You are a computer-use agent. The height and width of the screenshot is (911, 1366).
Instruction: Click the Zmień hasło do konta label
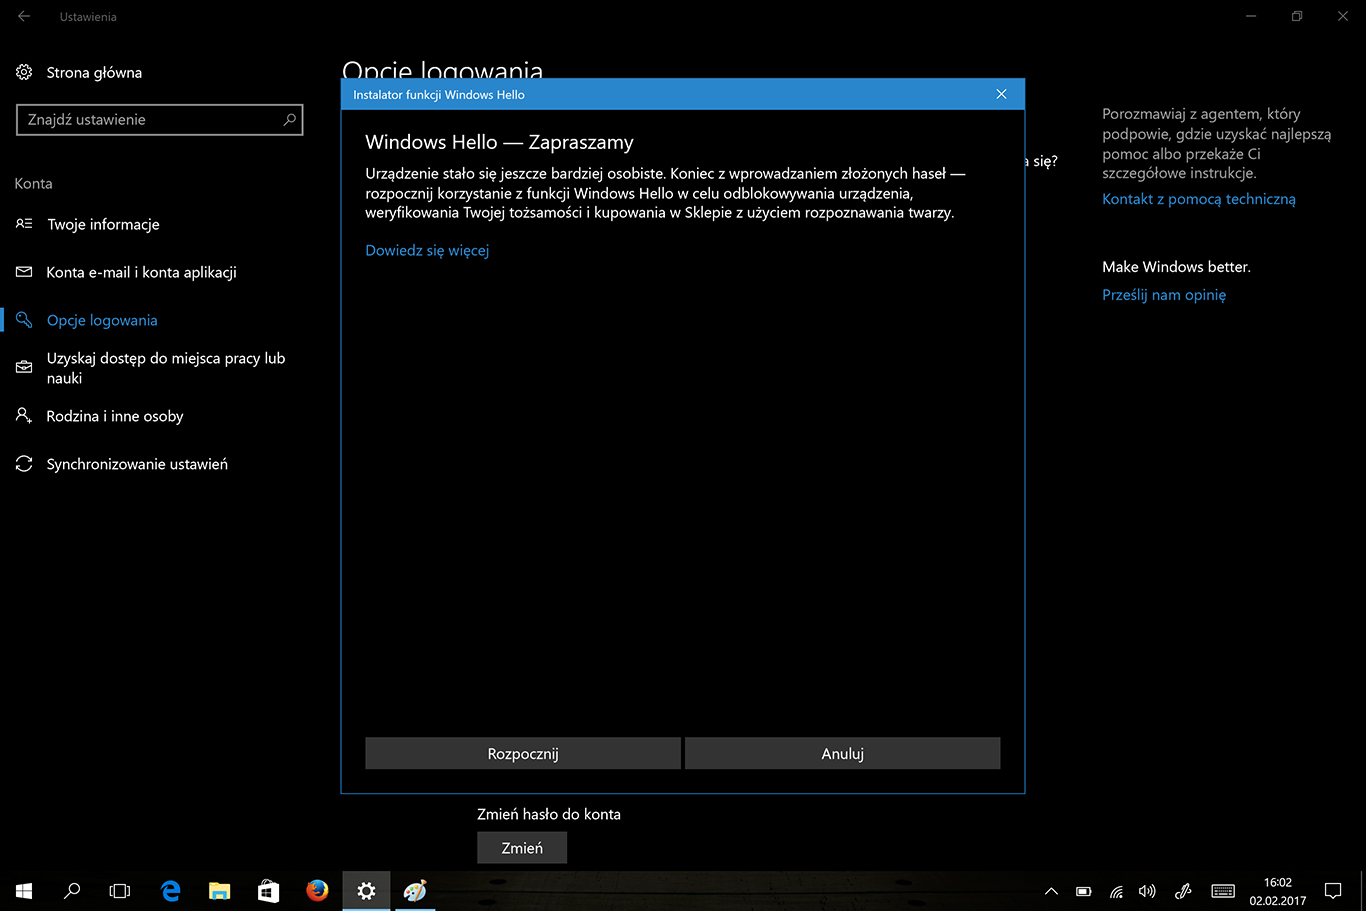click(x=549, y=814)
